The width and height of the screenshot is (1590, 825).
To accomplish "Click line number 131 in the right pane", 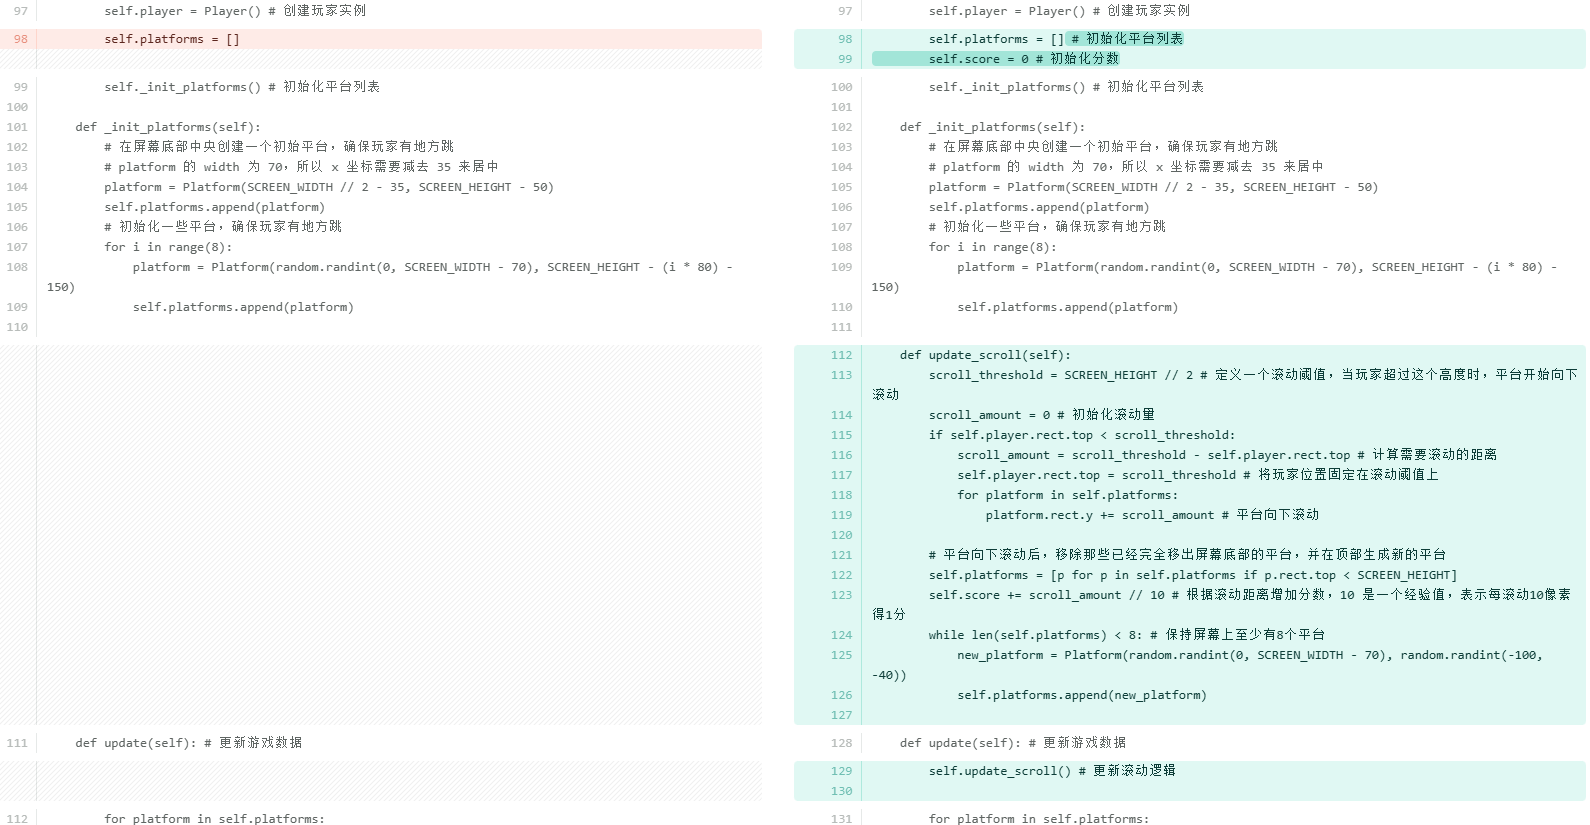I will (841, 818).
